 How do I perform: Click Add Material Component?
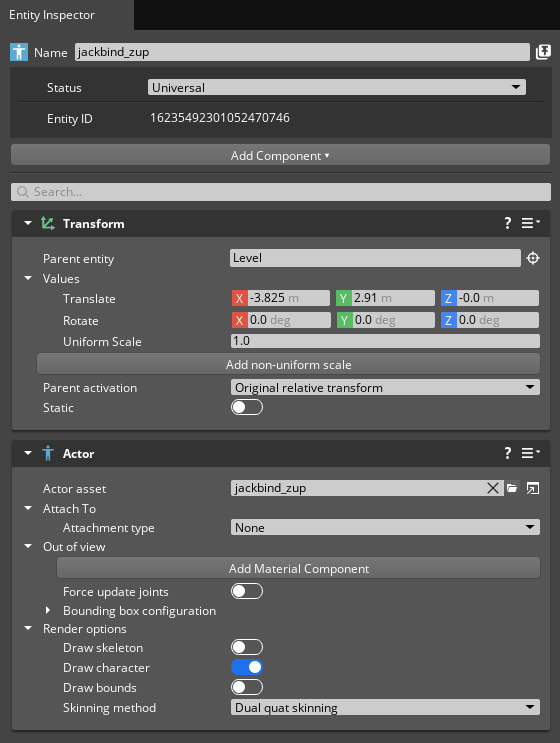(x=298, y=568)
